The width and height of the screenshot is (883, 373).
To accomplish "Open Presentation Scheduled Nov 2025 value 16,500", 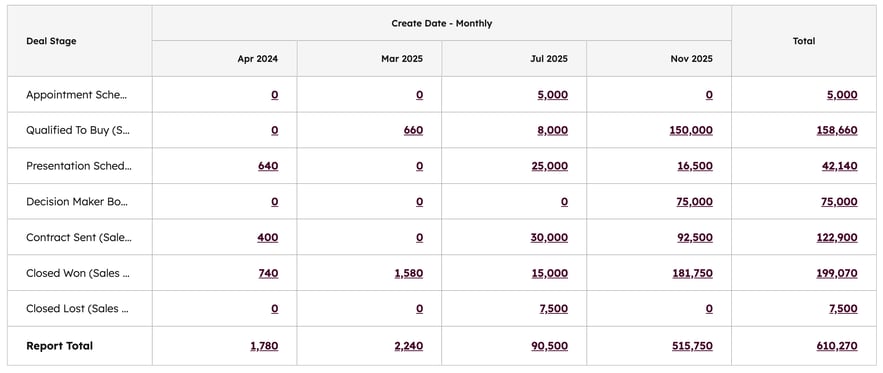I will pyautogui.click(x=695, y=166).
